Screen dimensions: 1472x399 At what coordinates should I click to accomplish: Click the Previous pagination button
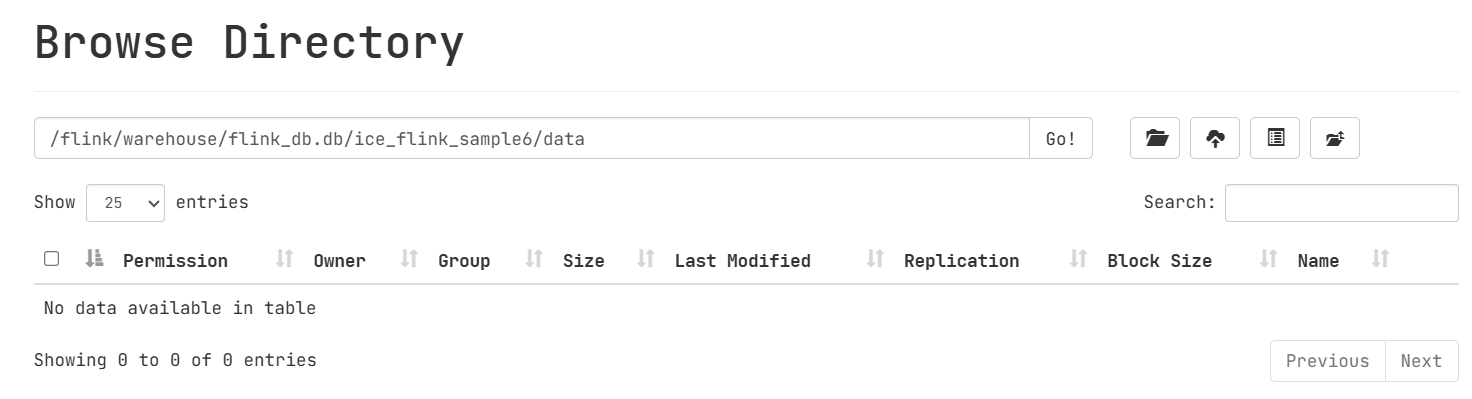[x=1327, y=361]
